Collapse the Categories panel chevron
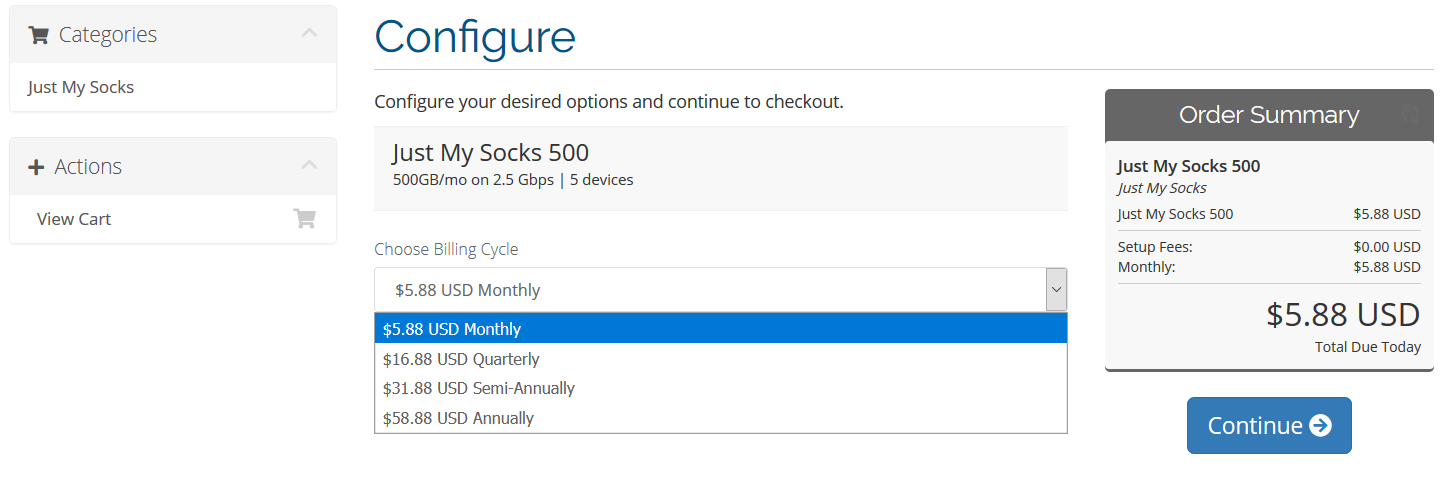 (309, 33)
